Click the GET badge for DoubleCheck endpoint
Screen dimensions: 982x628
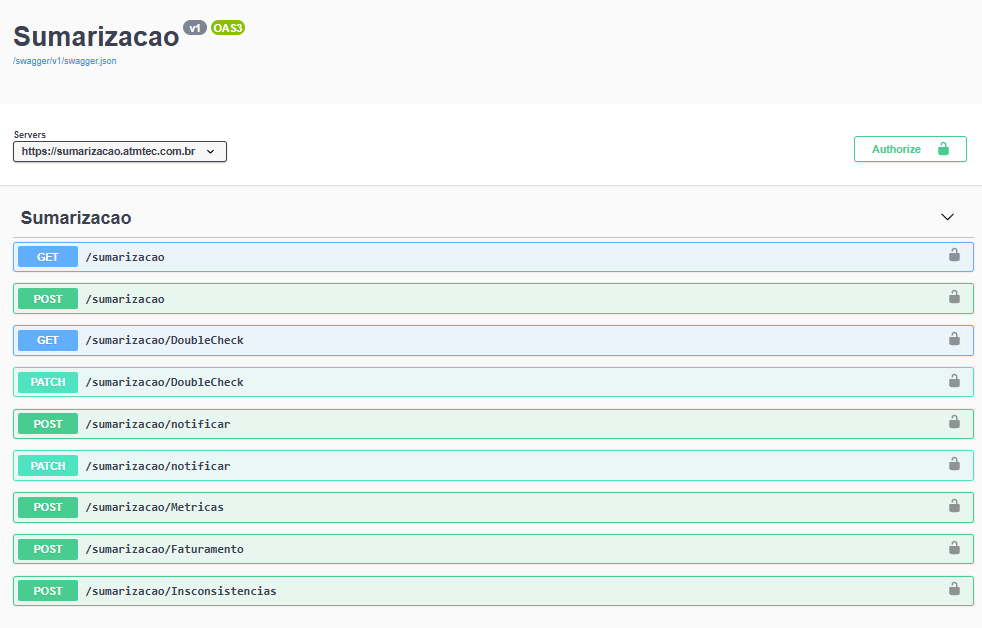[48, 340]
